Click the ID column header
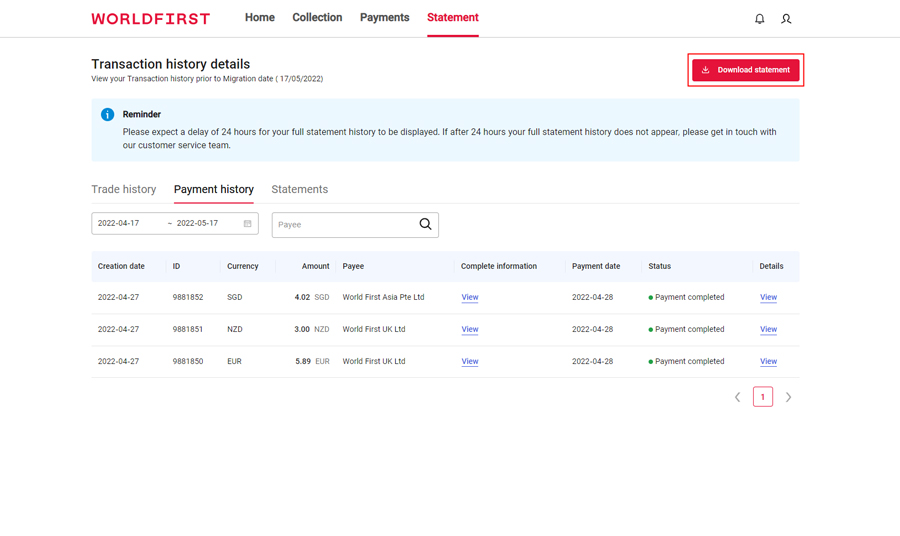Screen dimensions: 900x536 [176, 266]
